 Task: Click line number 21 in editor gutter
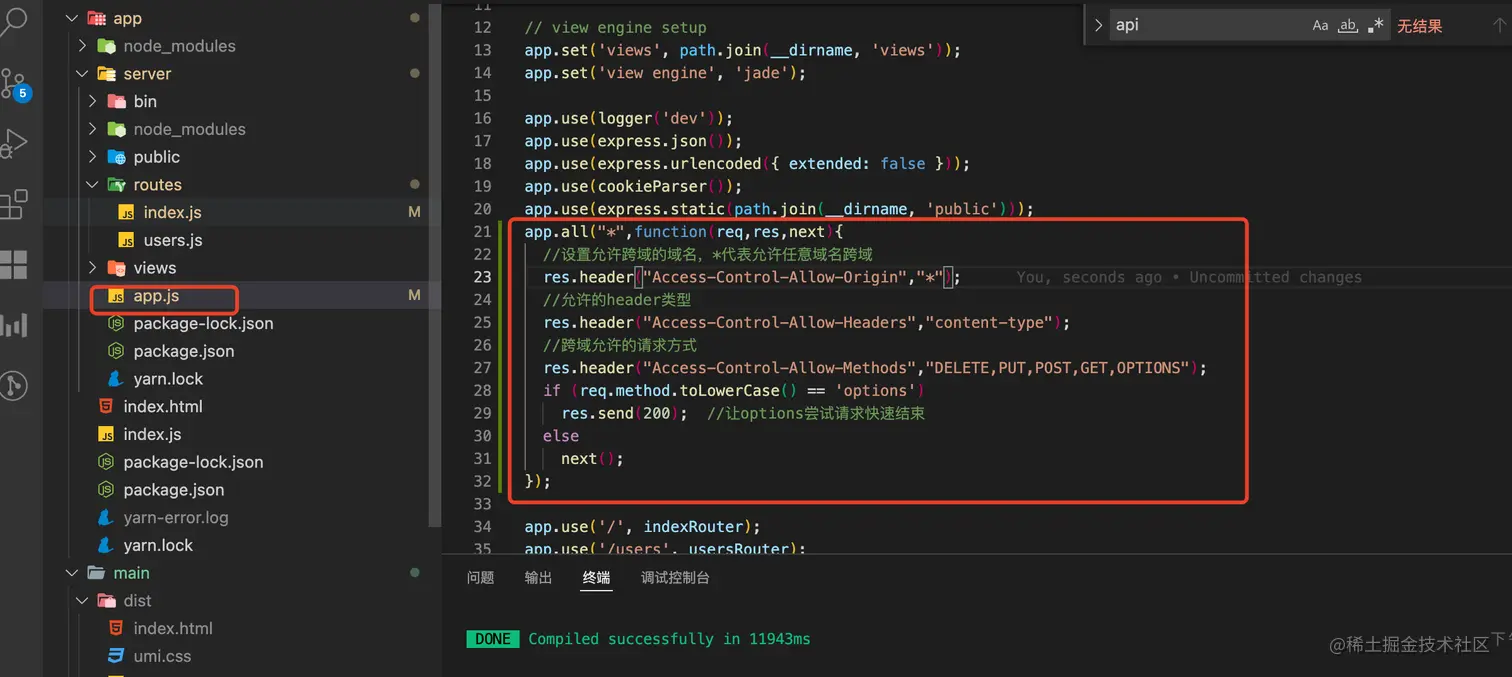click(x=482, y=232)
